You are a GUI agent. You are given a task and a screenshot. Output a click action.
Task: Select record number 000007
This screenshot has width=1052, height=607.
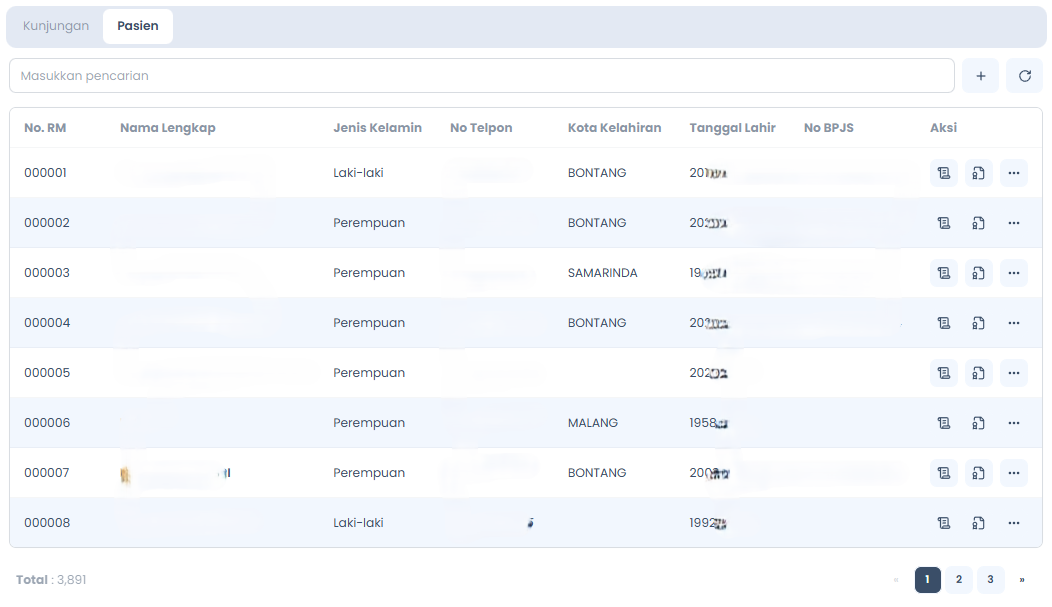click(47, 473)
